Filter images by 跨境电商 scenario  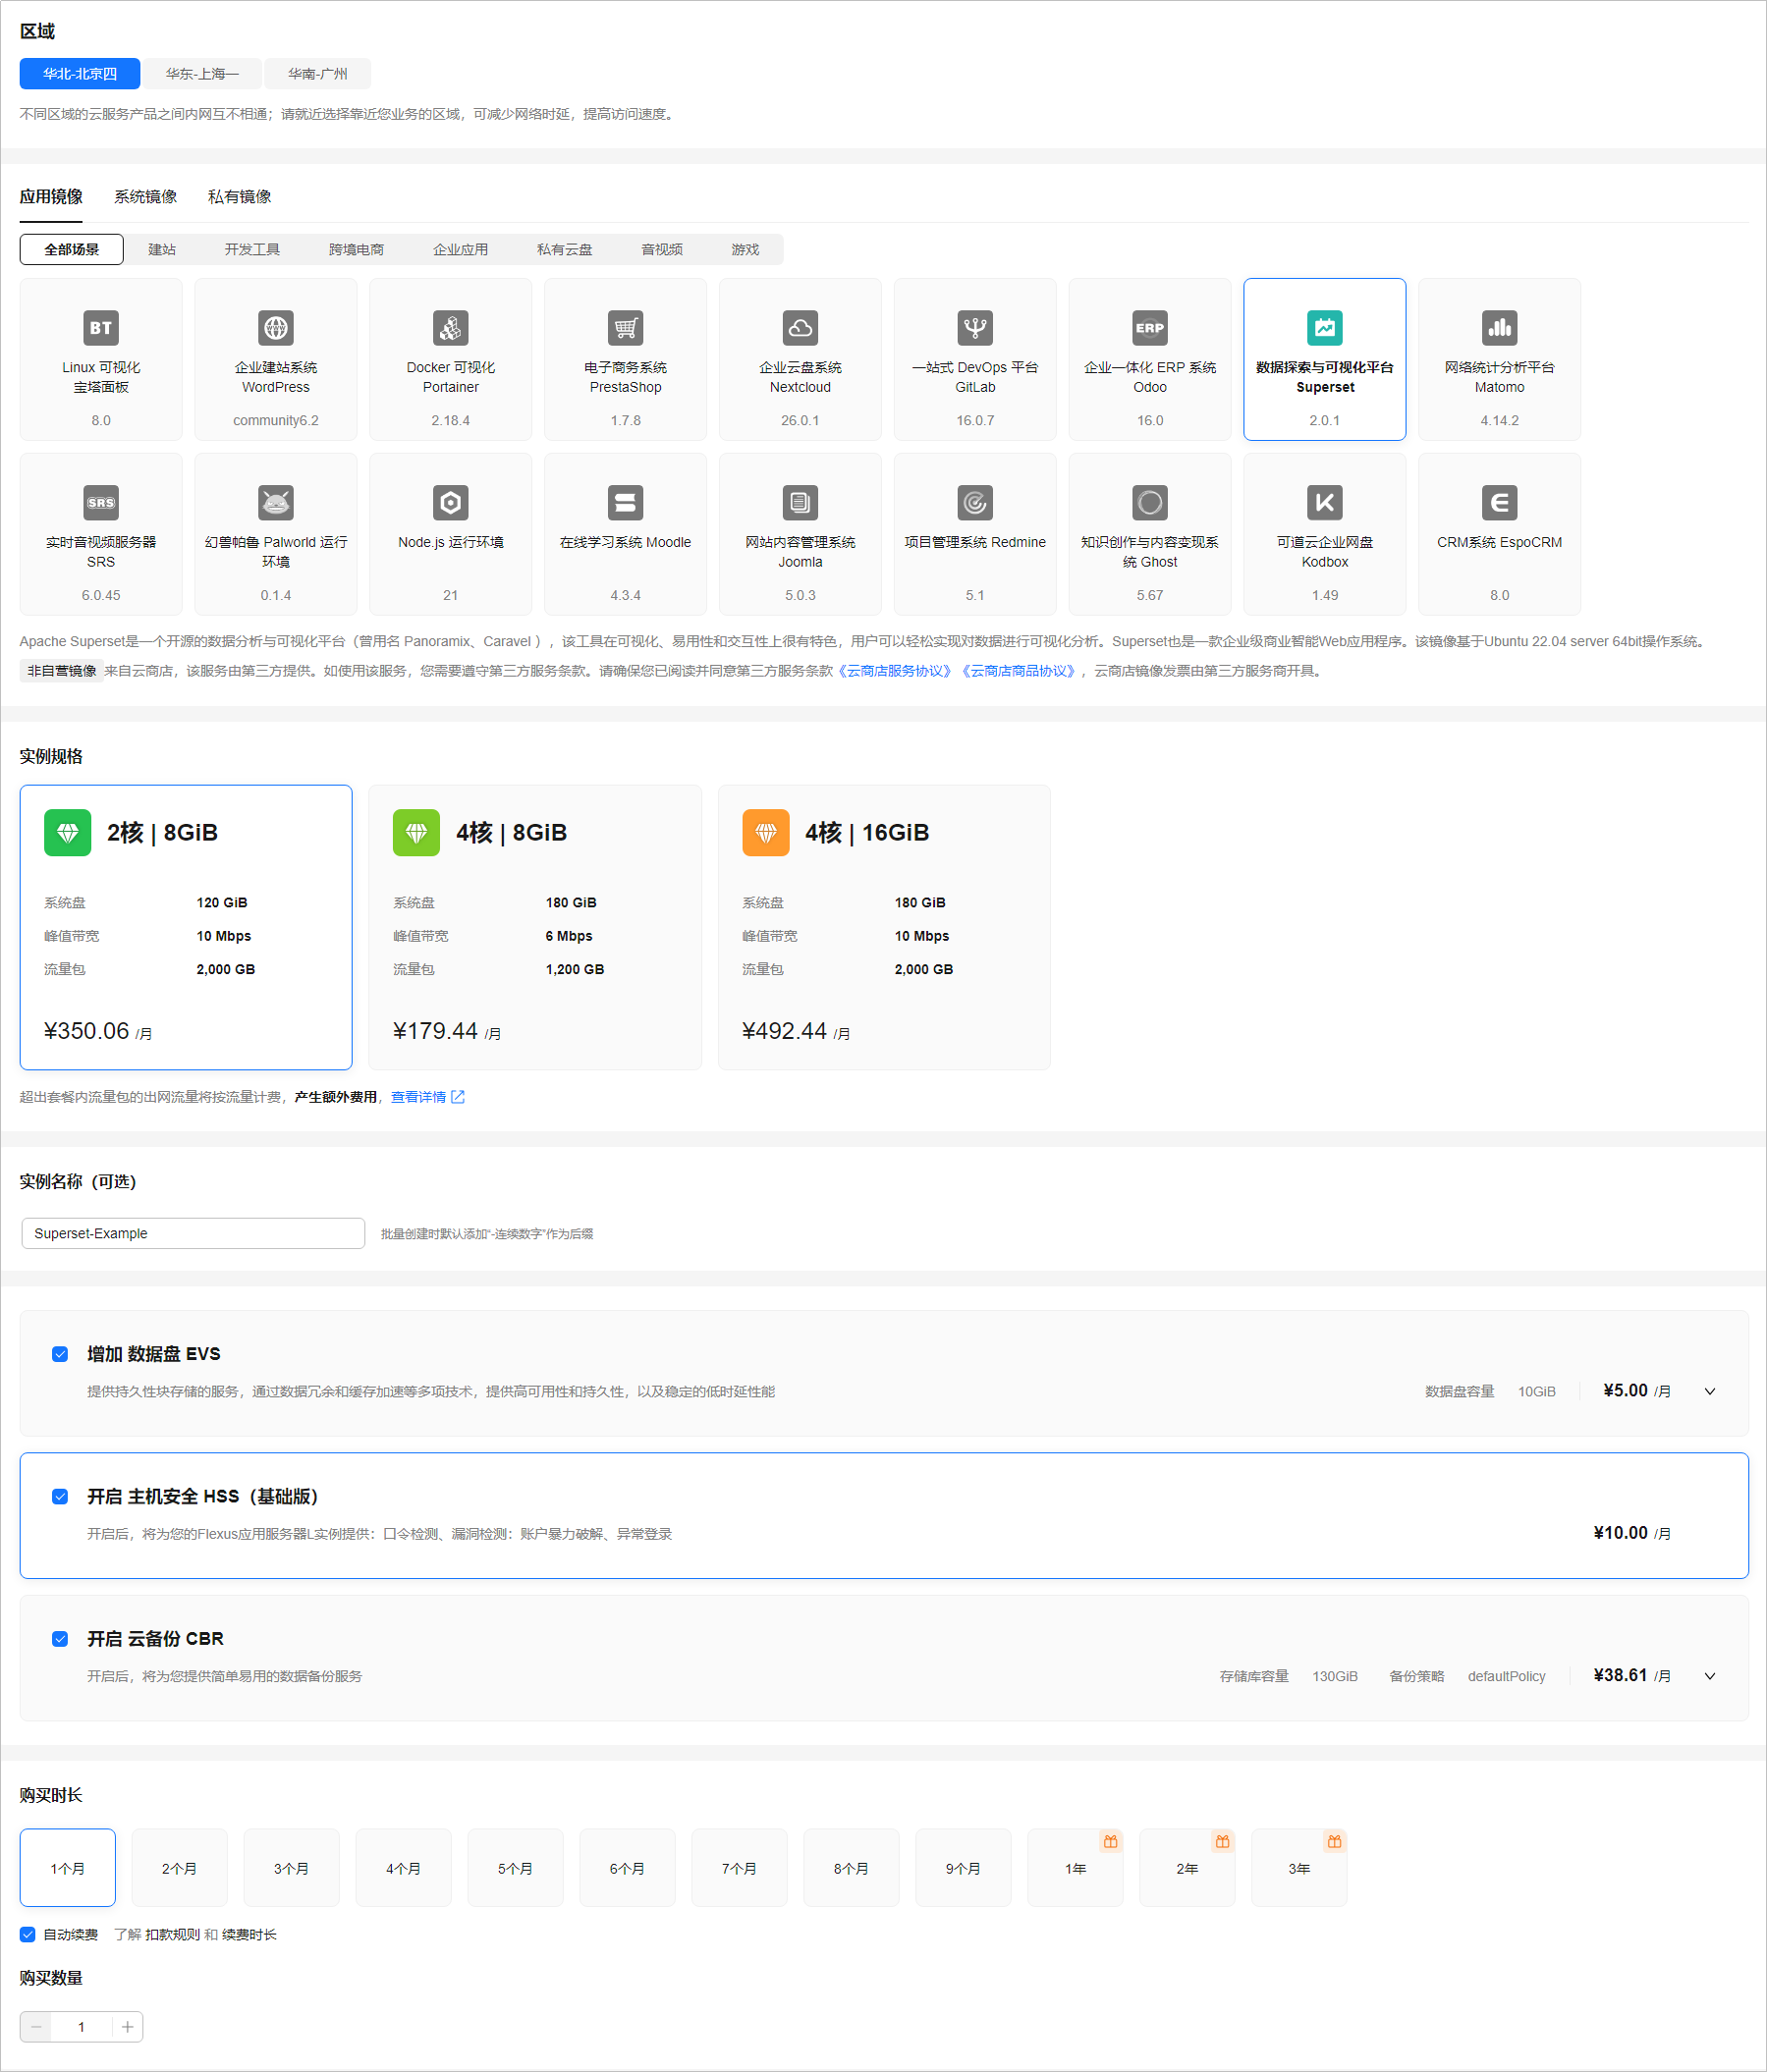point(356,250)
